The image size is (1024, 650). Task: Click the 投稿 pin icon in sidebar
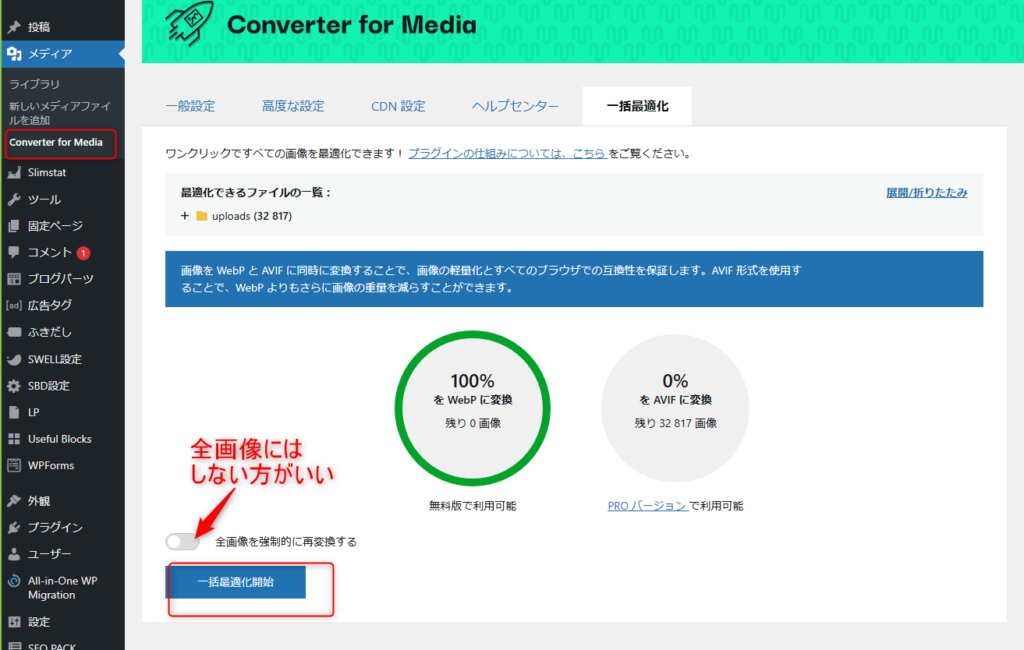coord(14,27)
